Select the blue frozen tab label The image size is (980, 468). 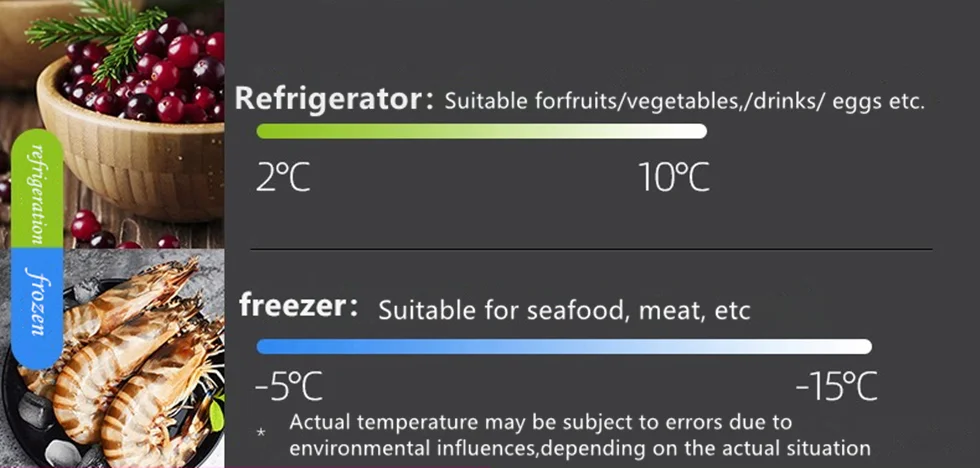pos(37,308)
